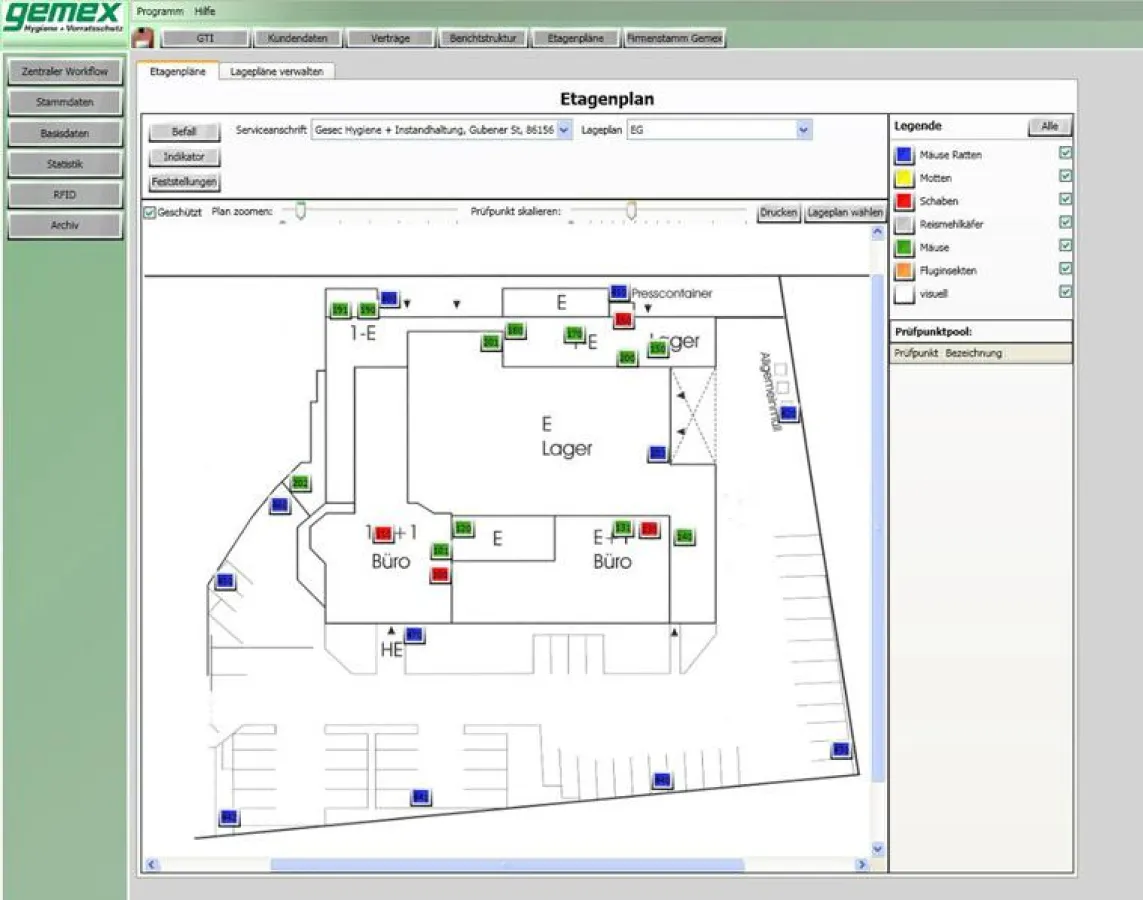Select the green marker 191 near 1-E
This screenshot has width=1143, height=900.
click(x=340, y=310)
